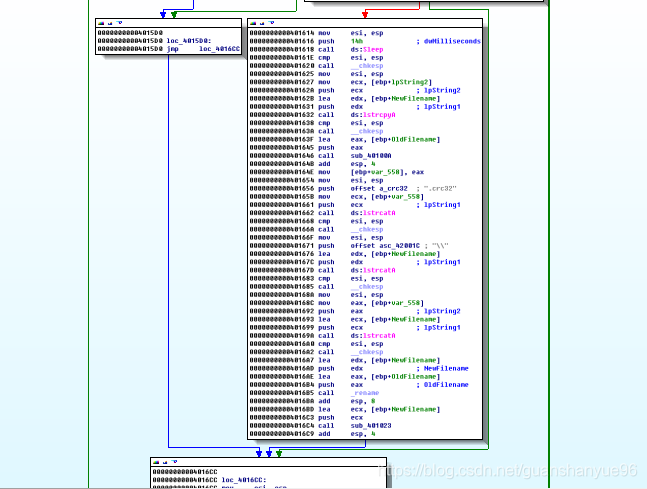The width and height of the screenshot is (647, 489).
Task: Click ds:lstrcatA at address 40169A
Action: pyautogui.click(x=373, y=335)
